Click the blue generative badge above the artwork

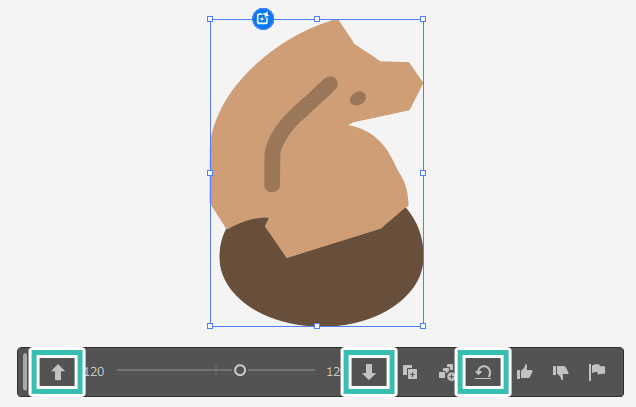[262, 18]
